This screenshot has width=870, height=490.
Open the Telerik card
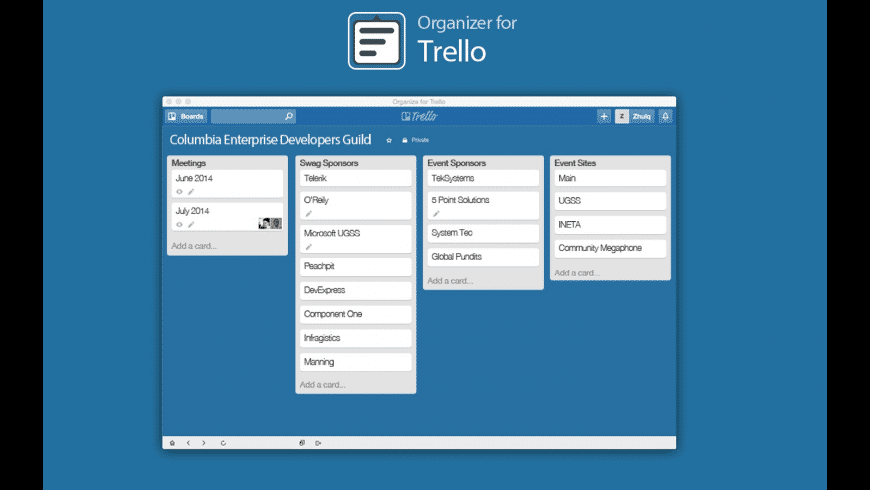[x=356, y=178]
